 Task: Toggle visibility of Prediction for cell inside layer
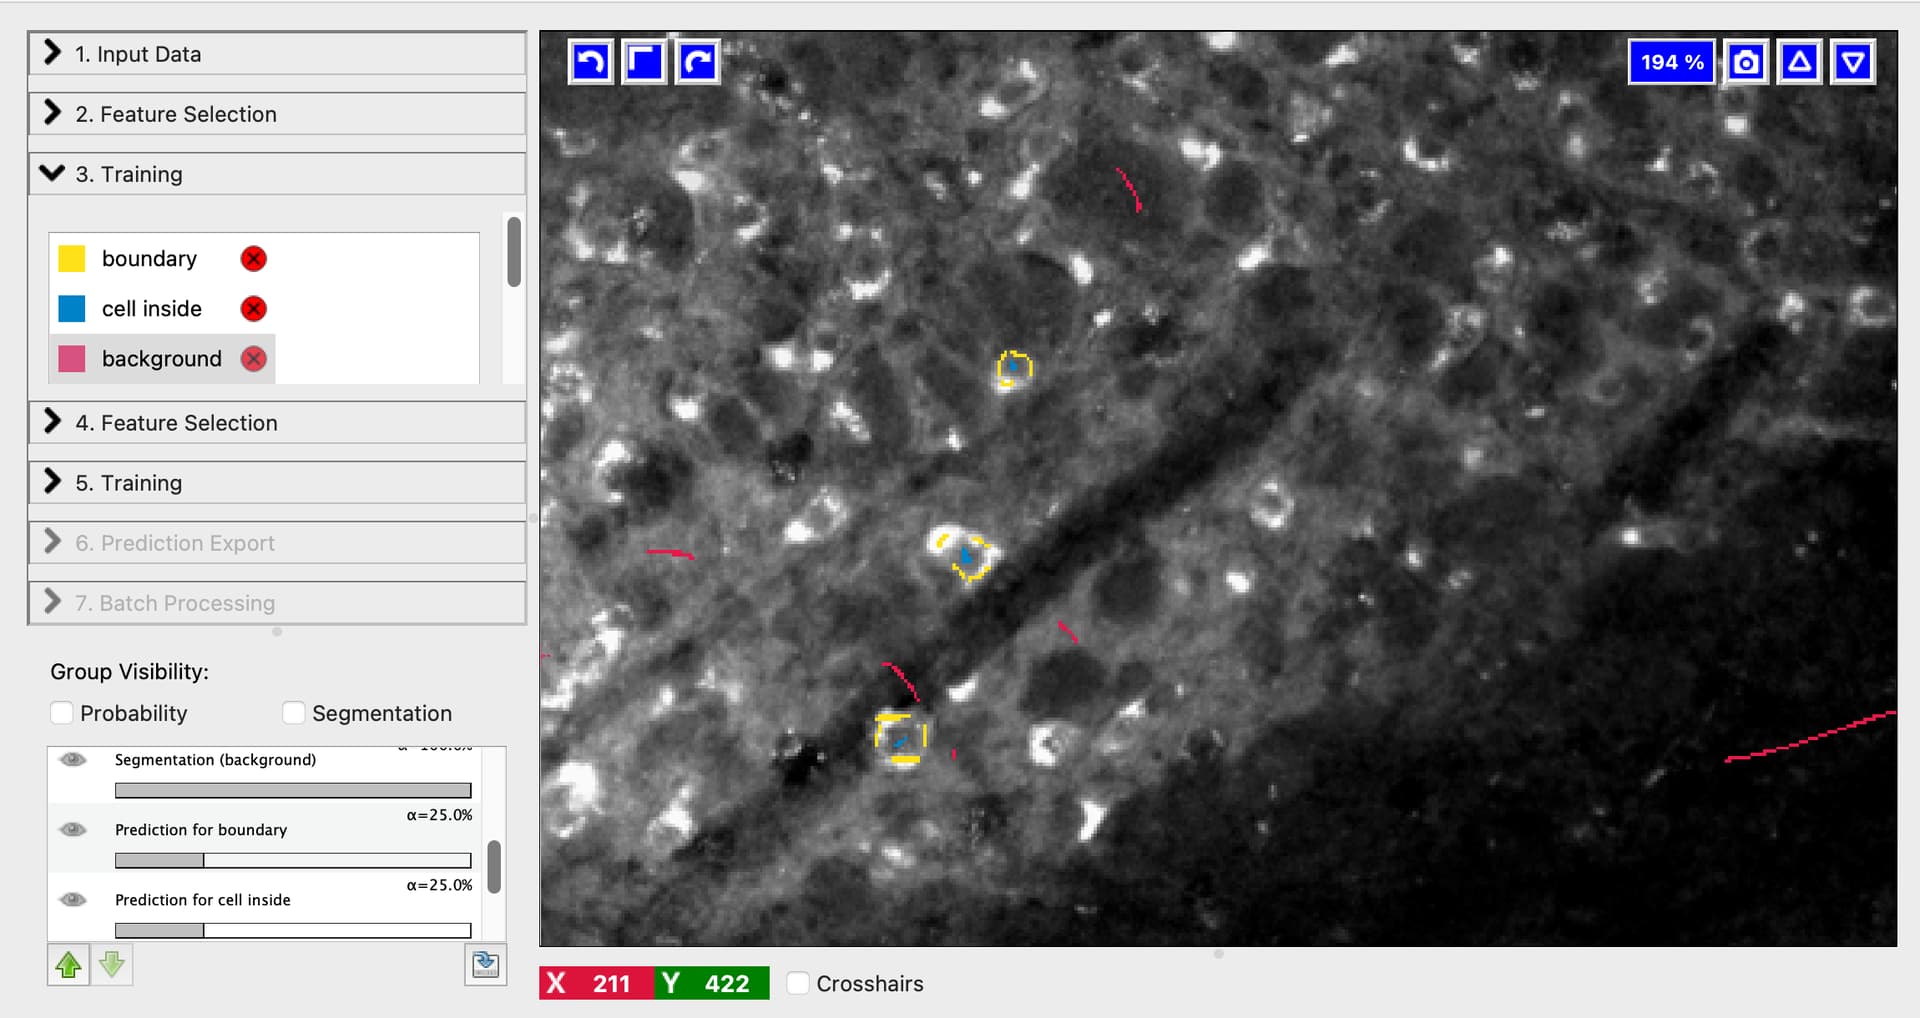(x=73, y=900)
